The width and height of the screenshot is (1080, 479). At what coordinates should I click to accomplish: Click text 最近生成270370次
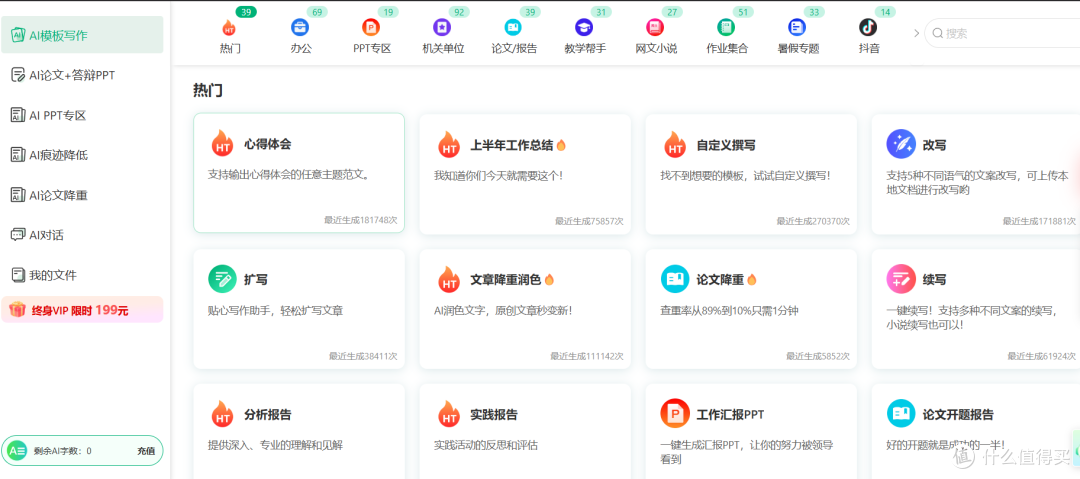(x=813, y=221)
